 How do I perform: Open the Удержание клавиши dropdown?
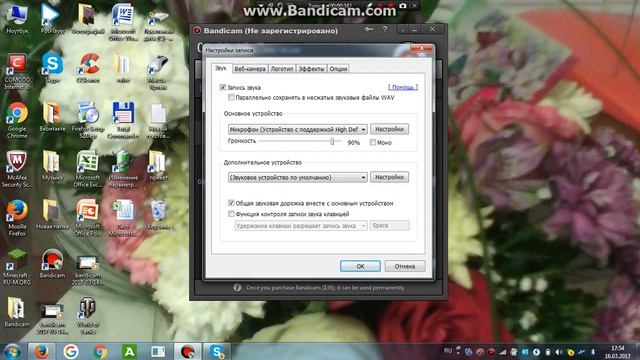(x=301, y=225)
